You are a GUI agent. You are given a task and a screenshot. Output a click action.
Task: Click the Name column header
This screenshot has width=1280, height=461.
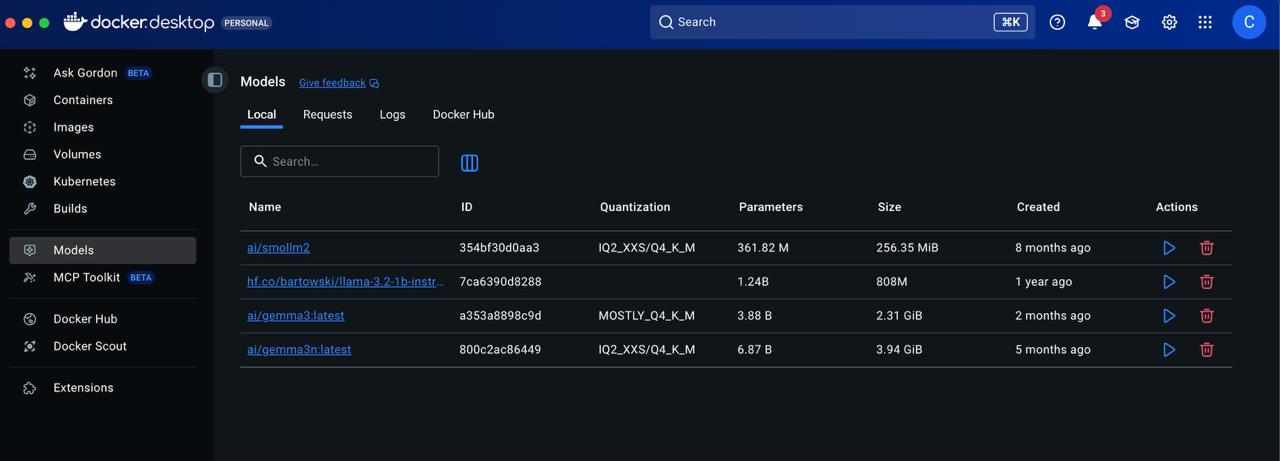coord(265,207)
